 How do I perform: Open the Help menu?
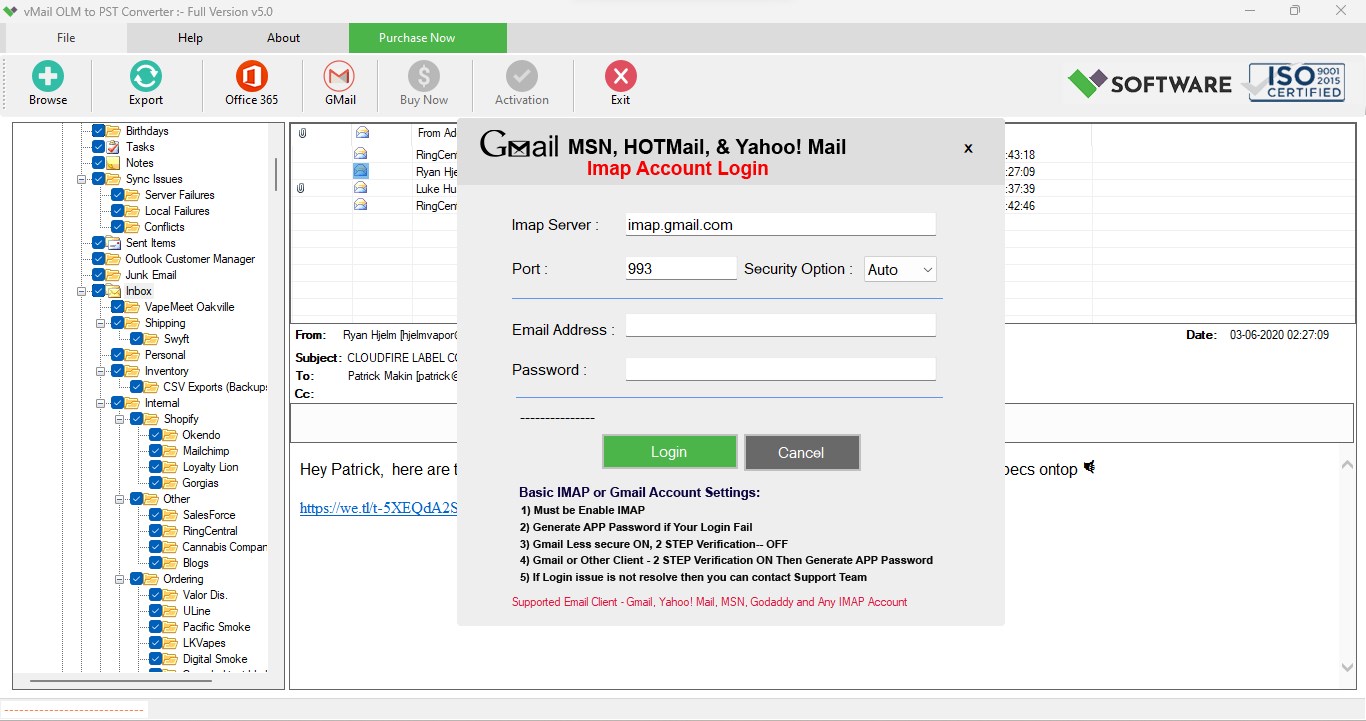click(190, 38)
